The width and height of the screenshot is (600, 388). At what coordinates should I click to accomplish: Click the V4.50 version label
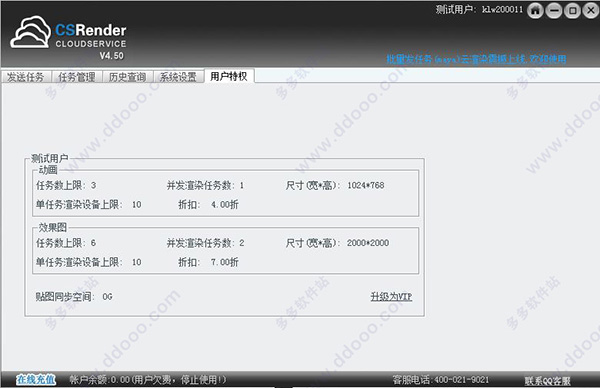pos(112,55)
